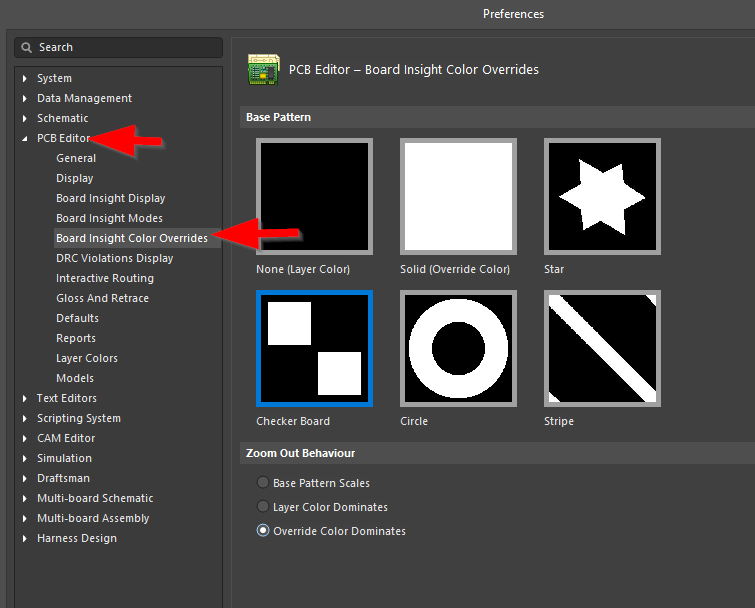Select Override Color Dominates radio button
755x608 pixels.
[x=263, y=531]
